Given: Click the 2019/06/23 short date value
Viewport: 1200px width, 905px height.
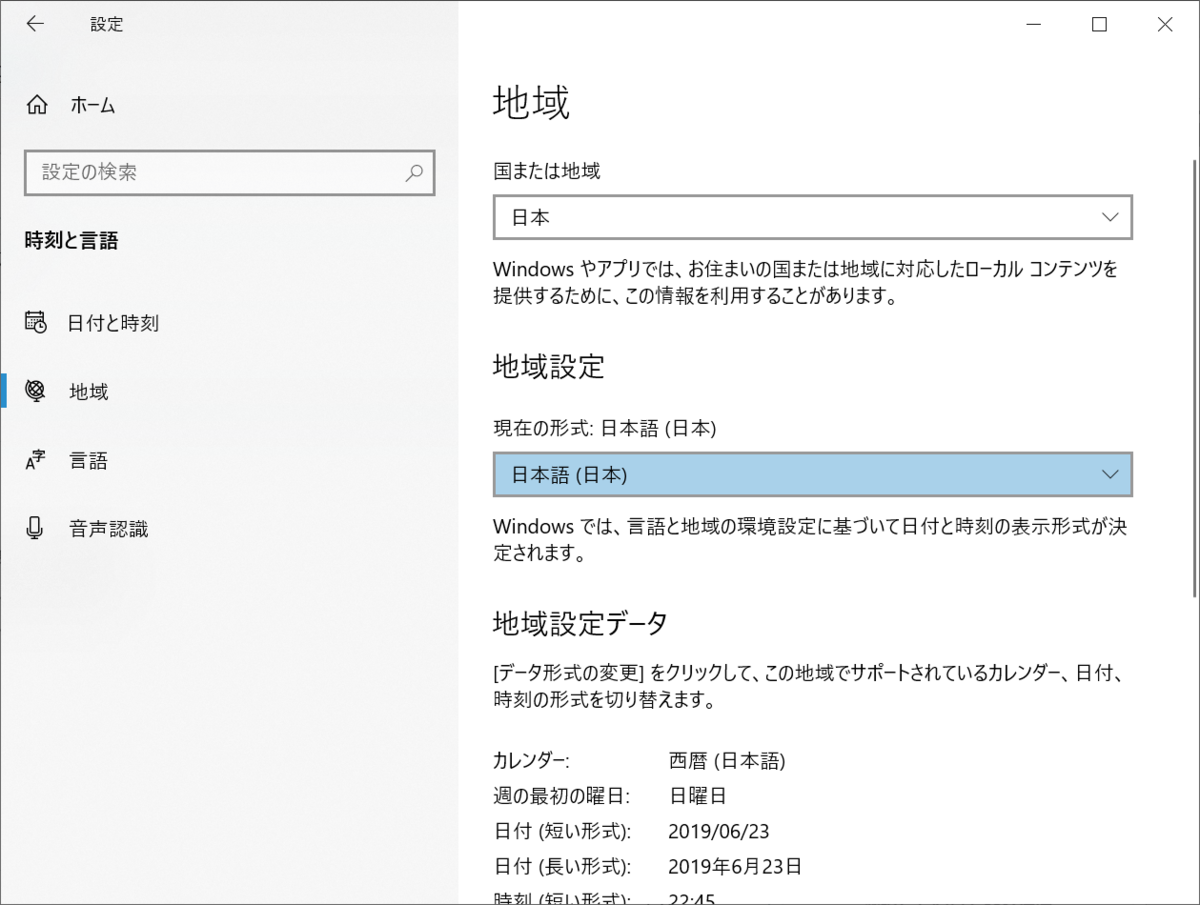Looking at the screenshot, I should (718, 831).
